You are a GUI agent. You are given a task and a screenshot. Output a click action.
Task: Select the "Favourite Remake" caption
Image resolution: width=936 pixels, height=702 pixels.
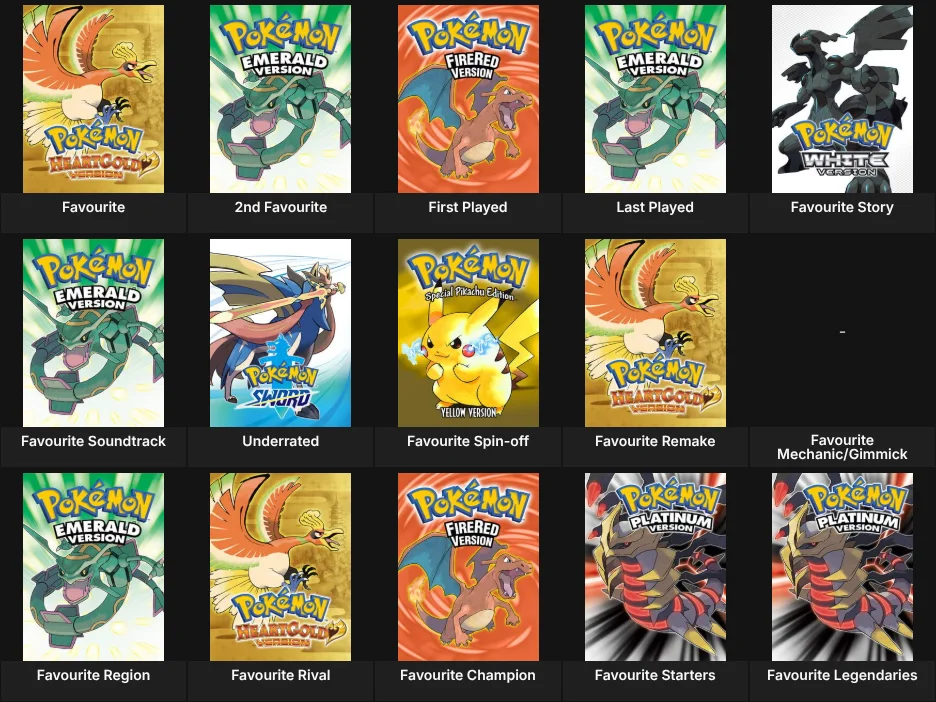[x=655, y=441]
